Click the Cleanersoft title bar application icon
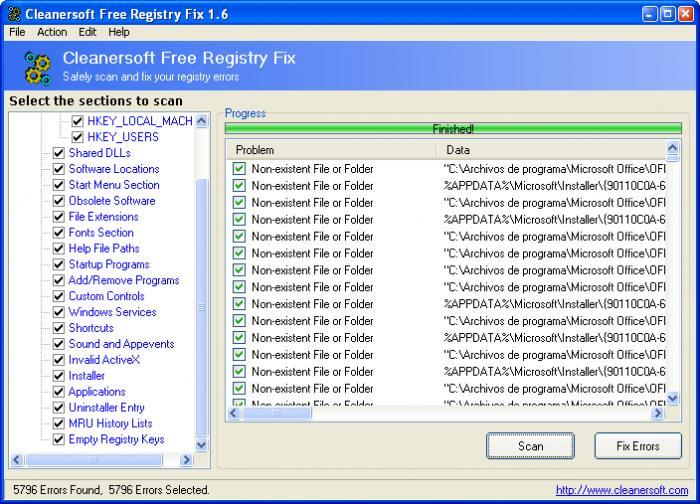 click(14, 14)
